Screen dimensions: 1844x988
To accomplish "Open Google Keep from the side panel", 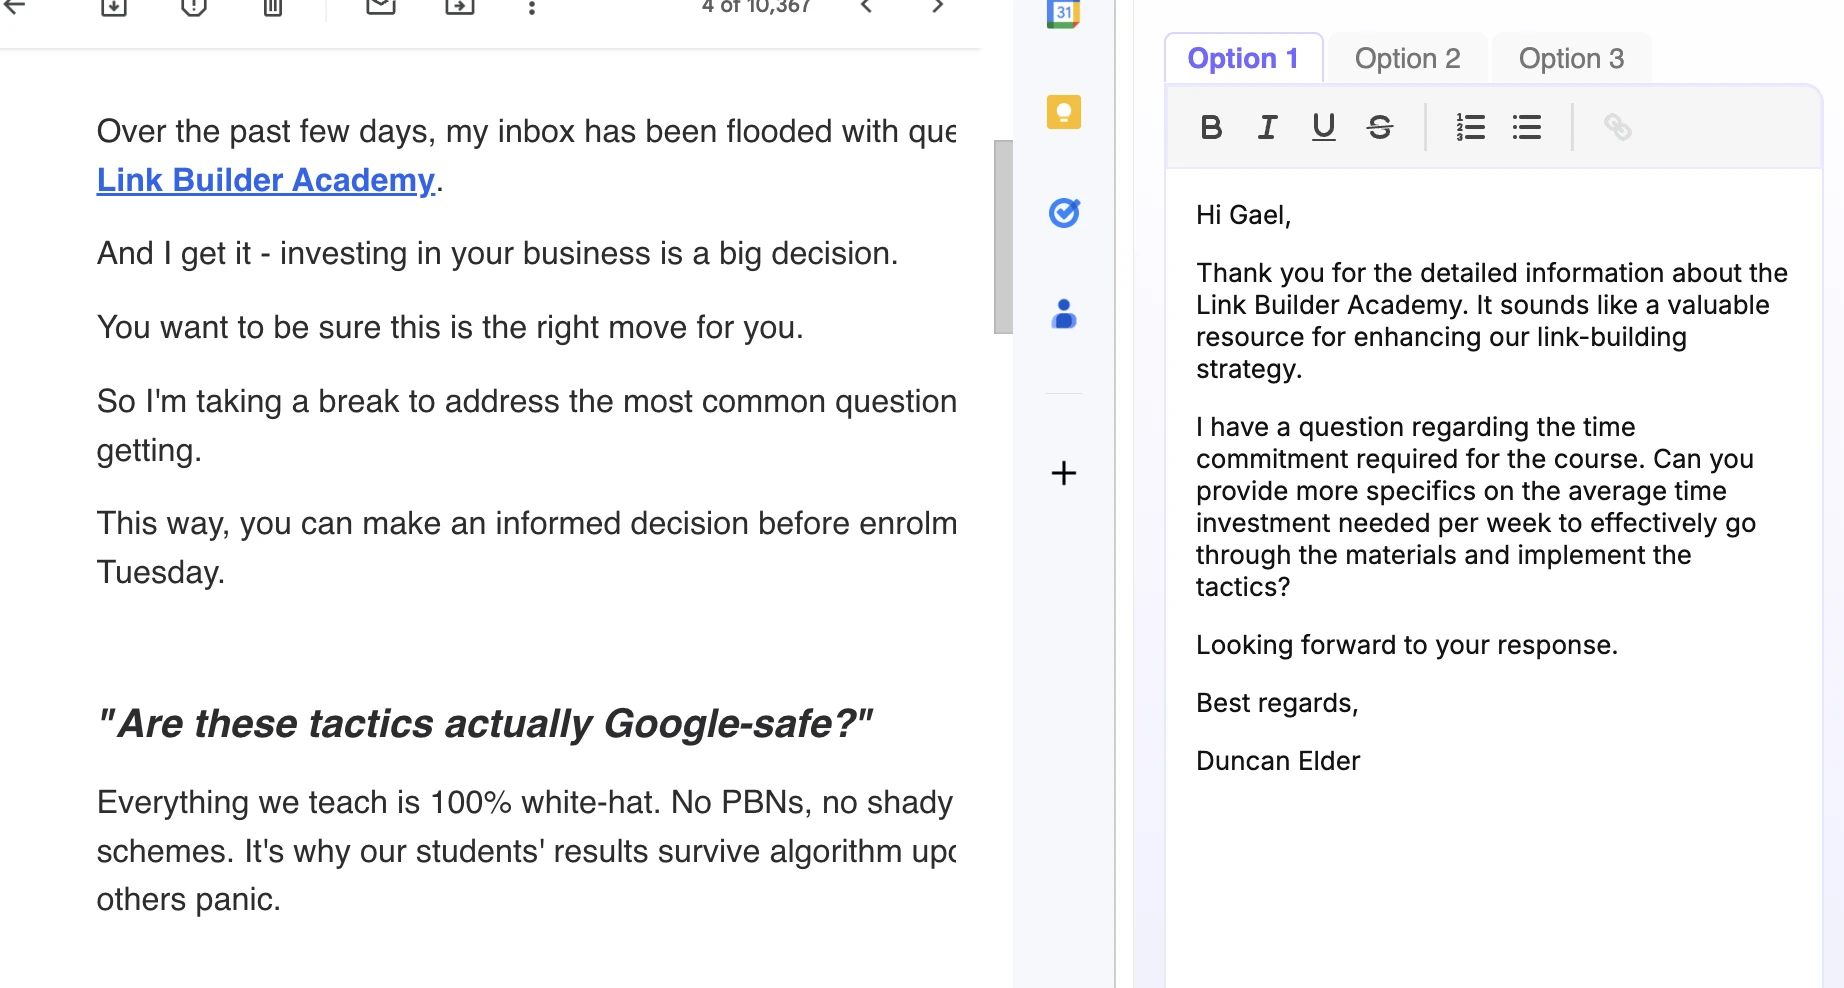I will point(1063,112).
